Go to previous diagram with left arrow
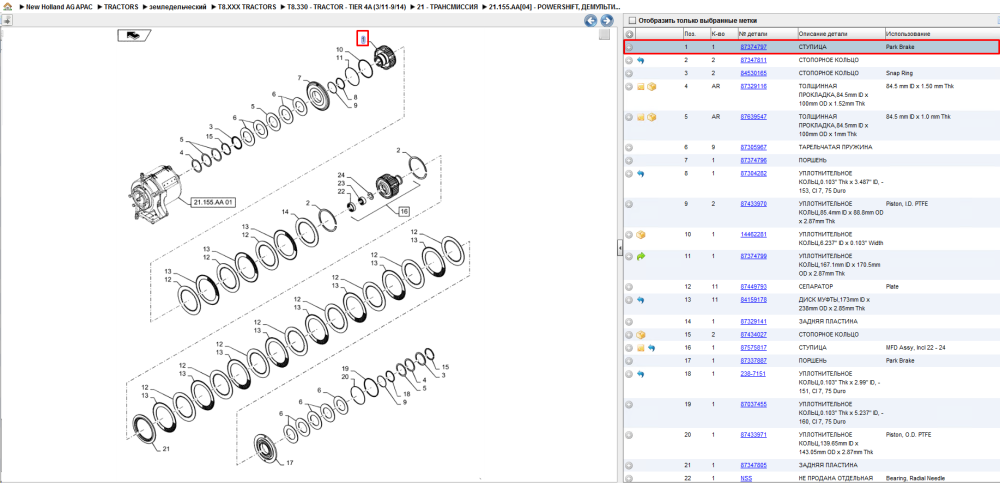This screenshot has height=483, width=1000. tap(592, 20)
